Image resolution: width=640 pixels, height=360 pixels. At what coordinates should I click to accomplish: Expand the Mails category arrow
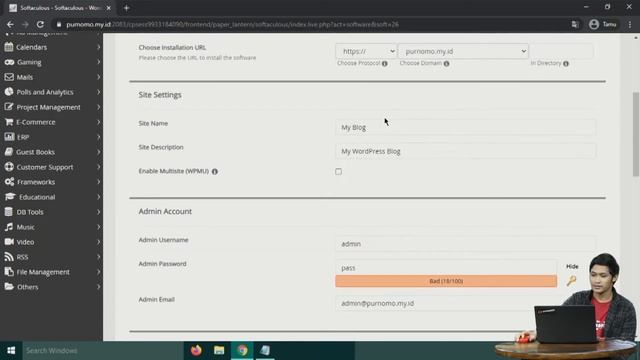(98, 77)
